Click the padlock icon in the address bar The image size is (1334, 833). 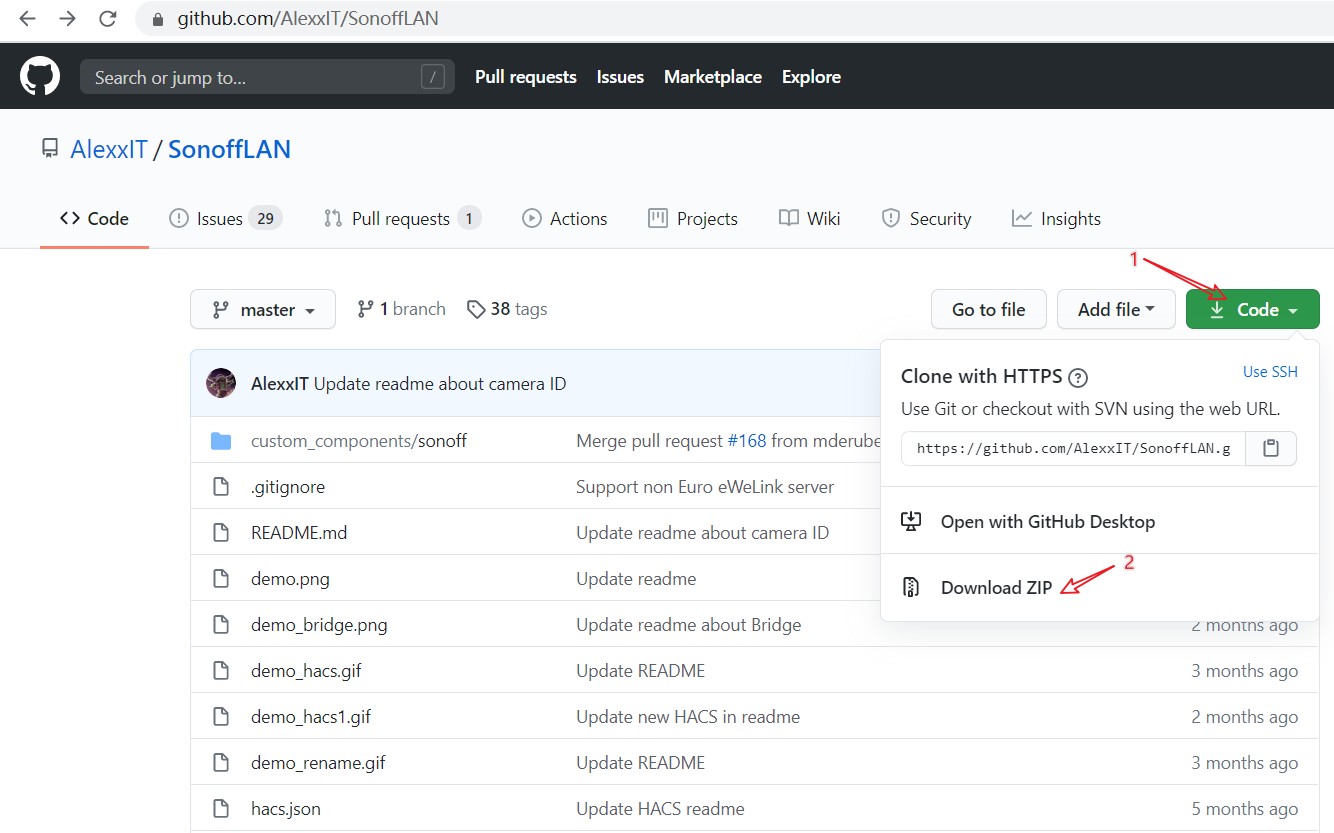pos(157,19)
